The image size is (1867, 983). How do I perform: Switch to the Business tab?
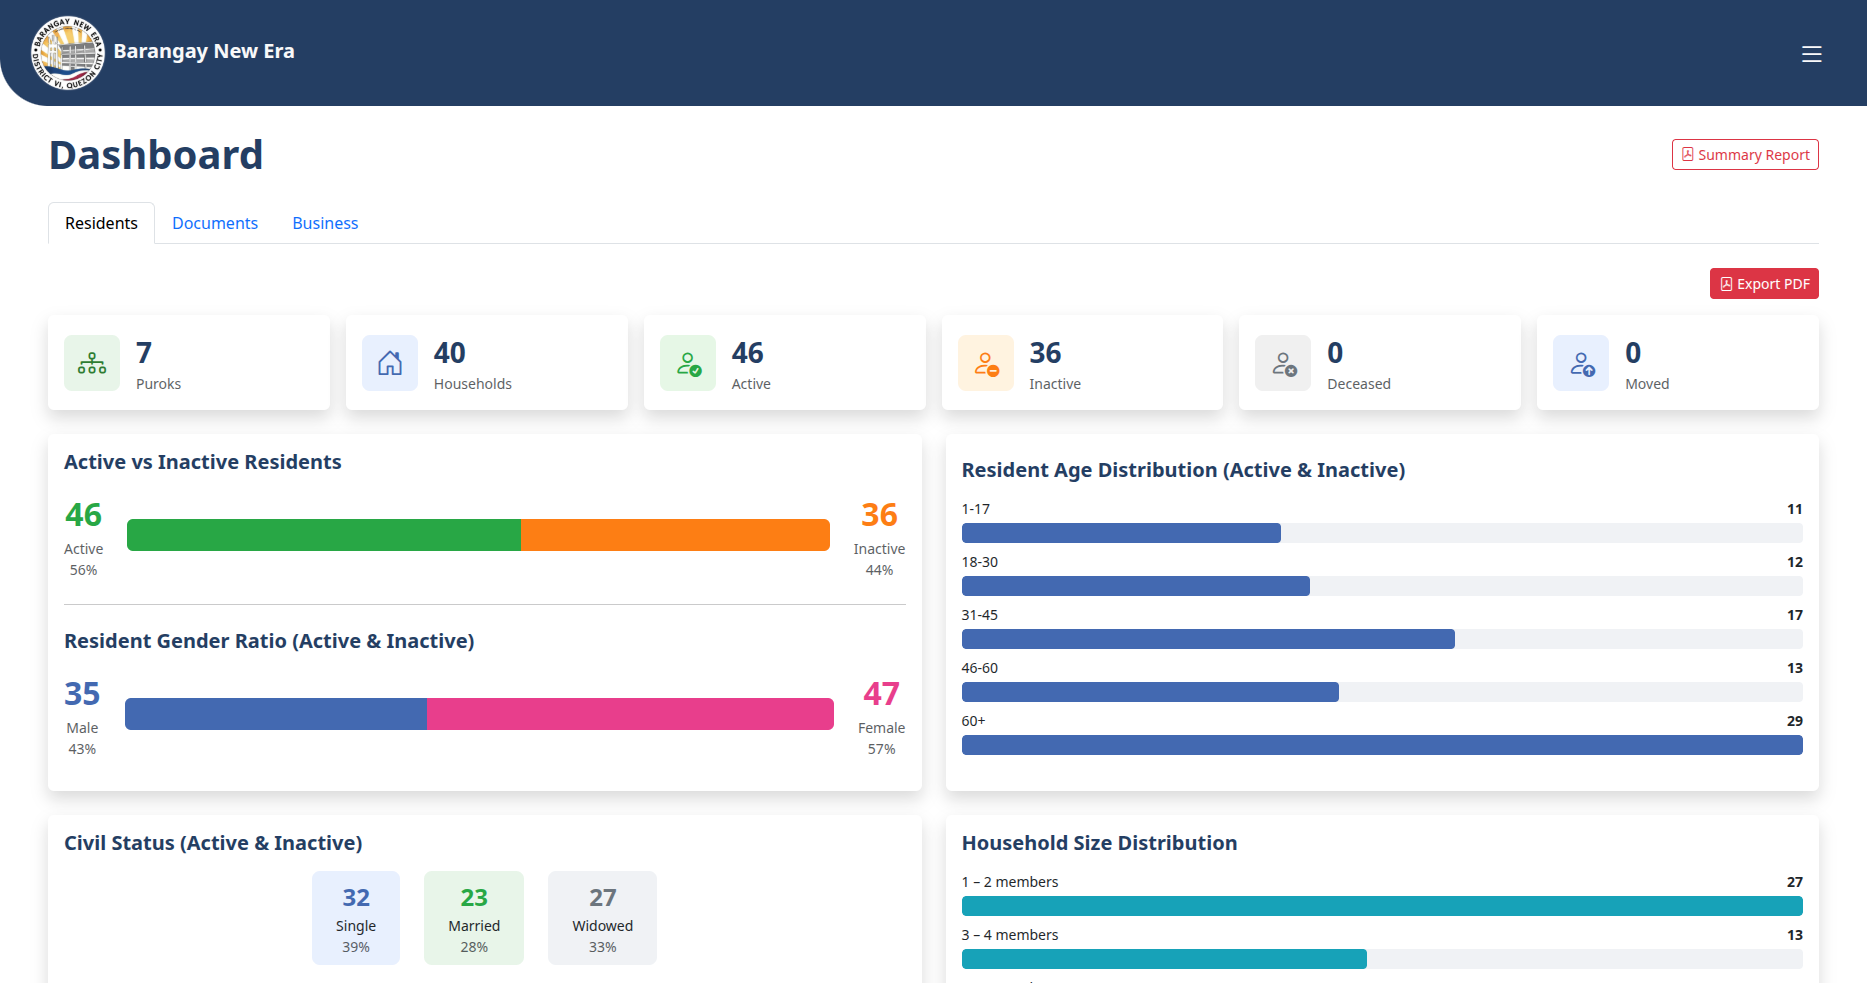[325, 223]
